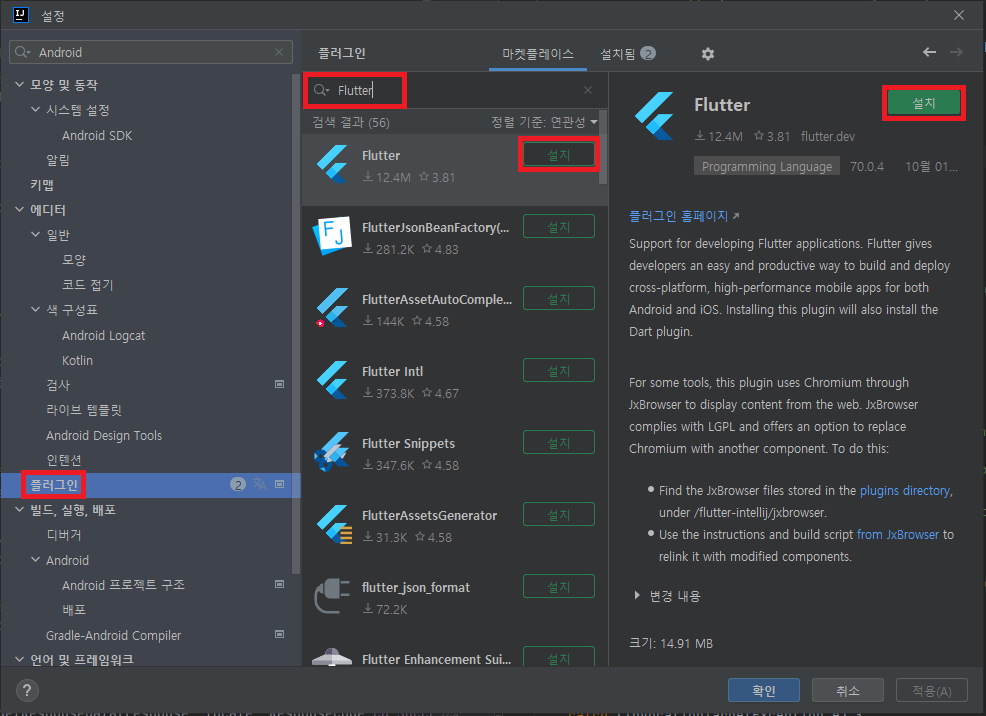Select Kotlin color scheme item
Image resolution: width=986 pixels, height=716 pixels.
77,360
